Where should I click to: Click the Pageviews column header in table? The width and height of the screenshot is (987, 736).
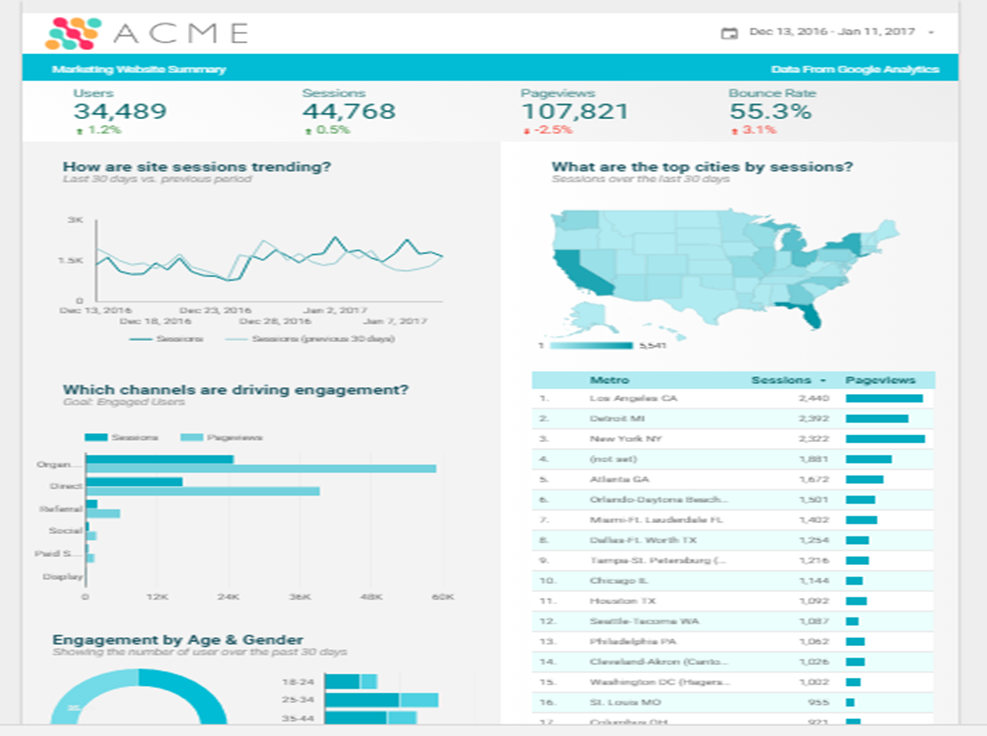[880, 380]
